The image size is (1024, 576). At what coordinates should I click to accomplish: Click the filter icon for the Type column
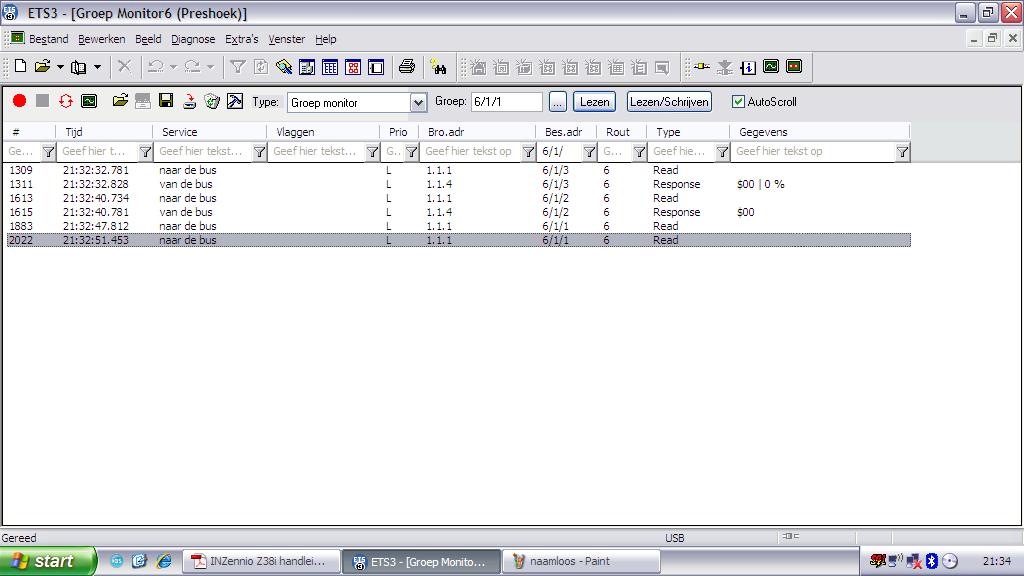click(x=721, y=152)
